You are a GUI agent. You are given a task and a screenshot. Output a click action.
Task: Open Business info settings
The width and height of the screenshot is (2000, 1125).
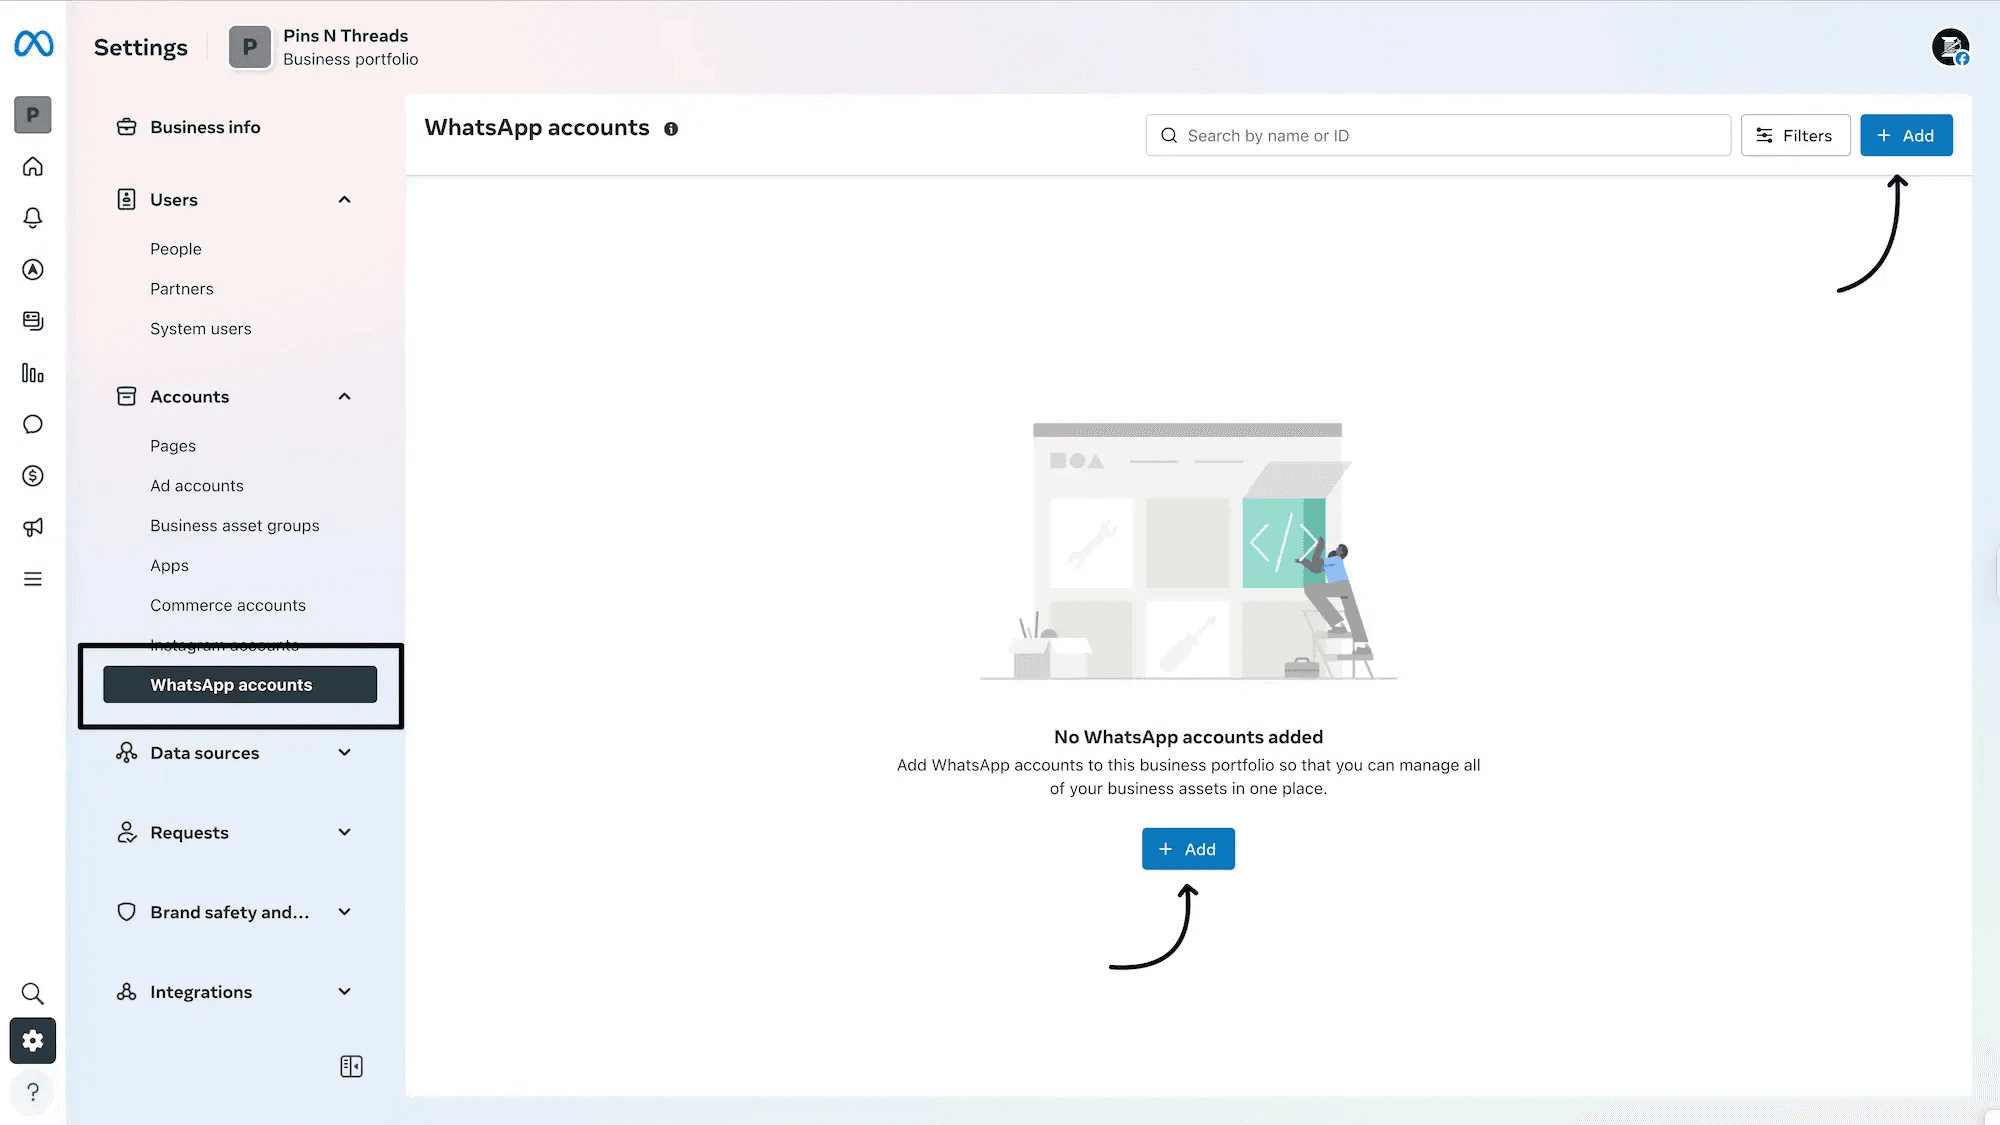[205, 127]
